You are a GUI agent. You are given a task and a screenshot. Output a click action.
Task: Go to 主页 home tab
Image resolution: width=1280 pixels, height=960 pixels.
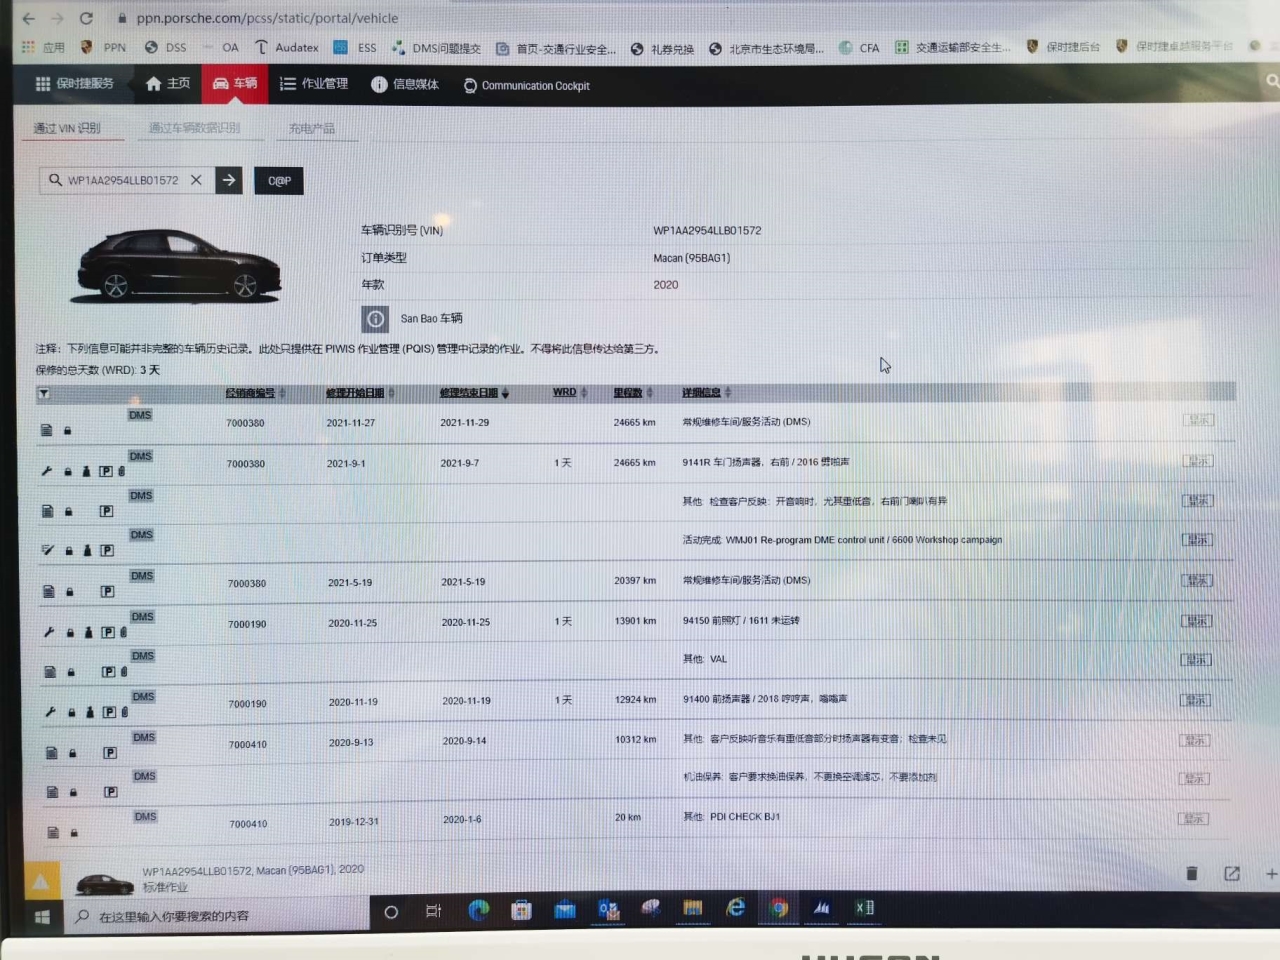coord(167,84)
